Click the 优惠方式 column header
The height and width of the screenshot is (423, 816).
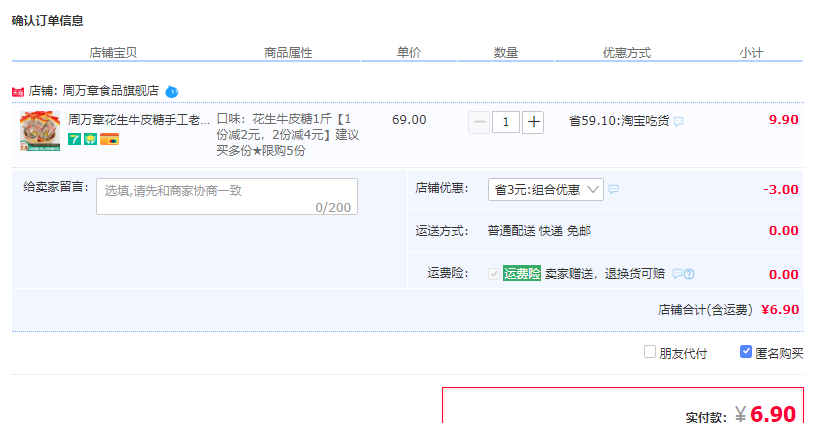[627, 53]
